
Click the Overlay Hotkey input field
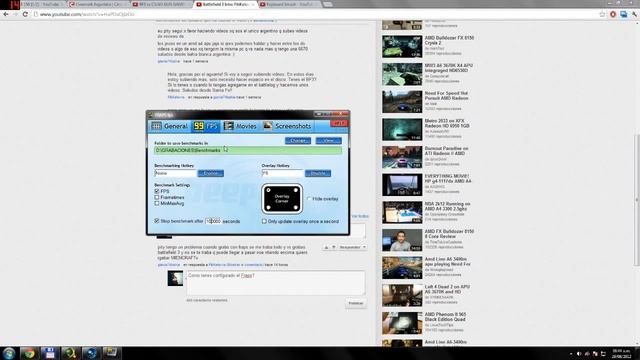(x=282, y=173)
